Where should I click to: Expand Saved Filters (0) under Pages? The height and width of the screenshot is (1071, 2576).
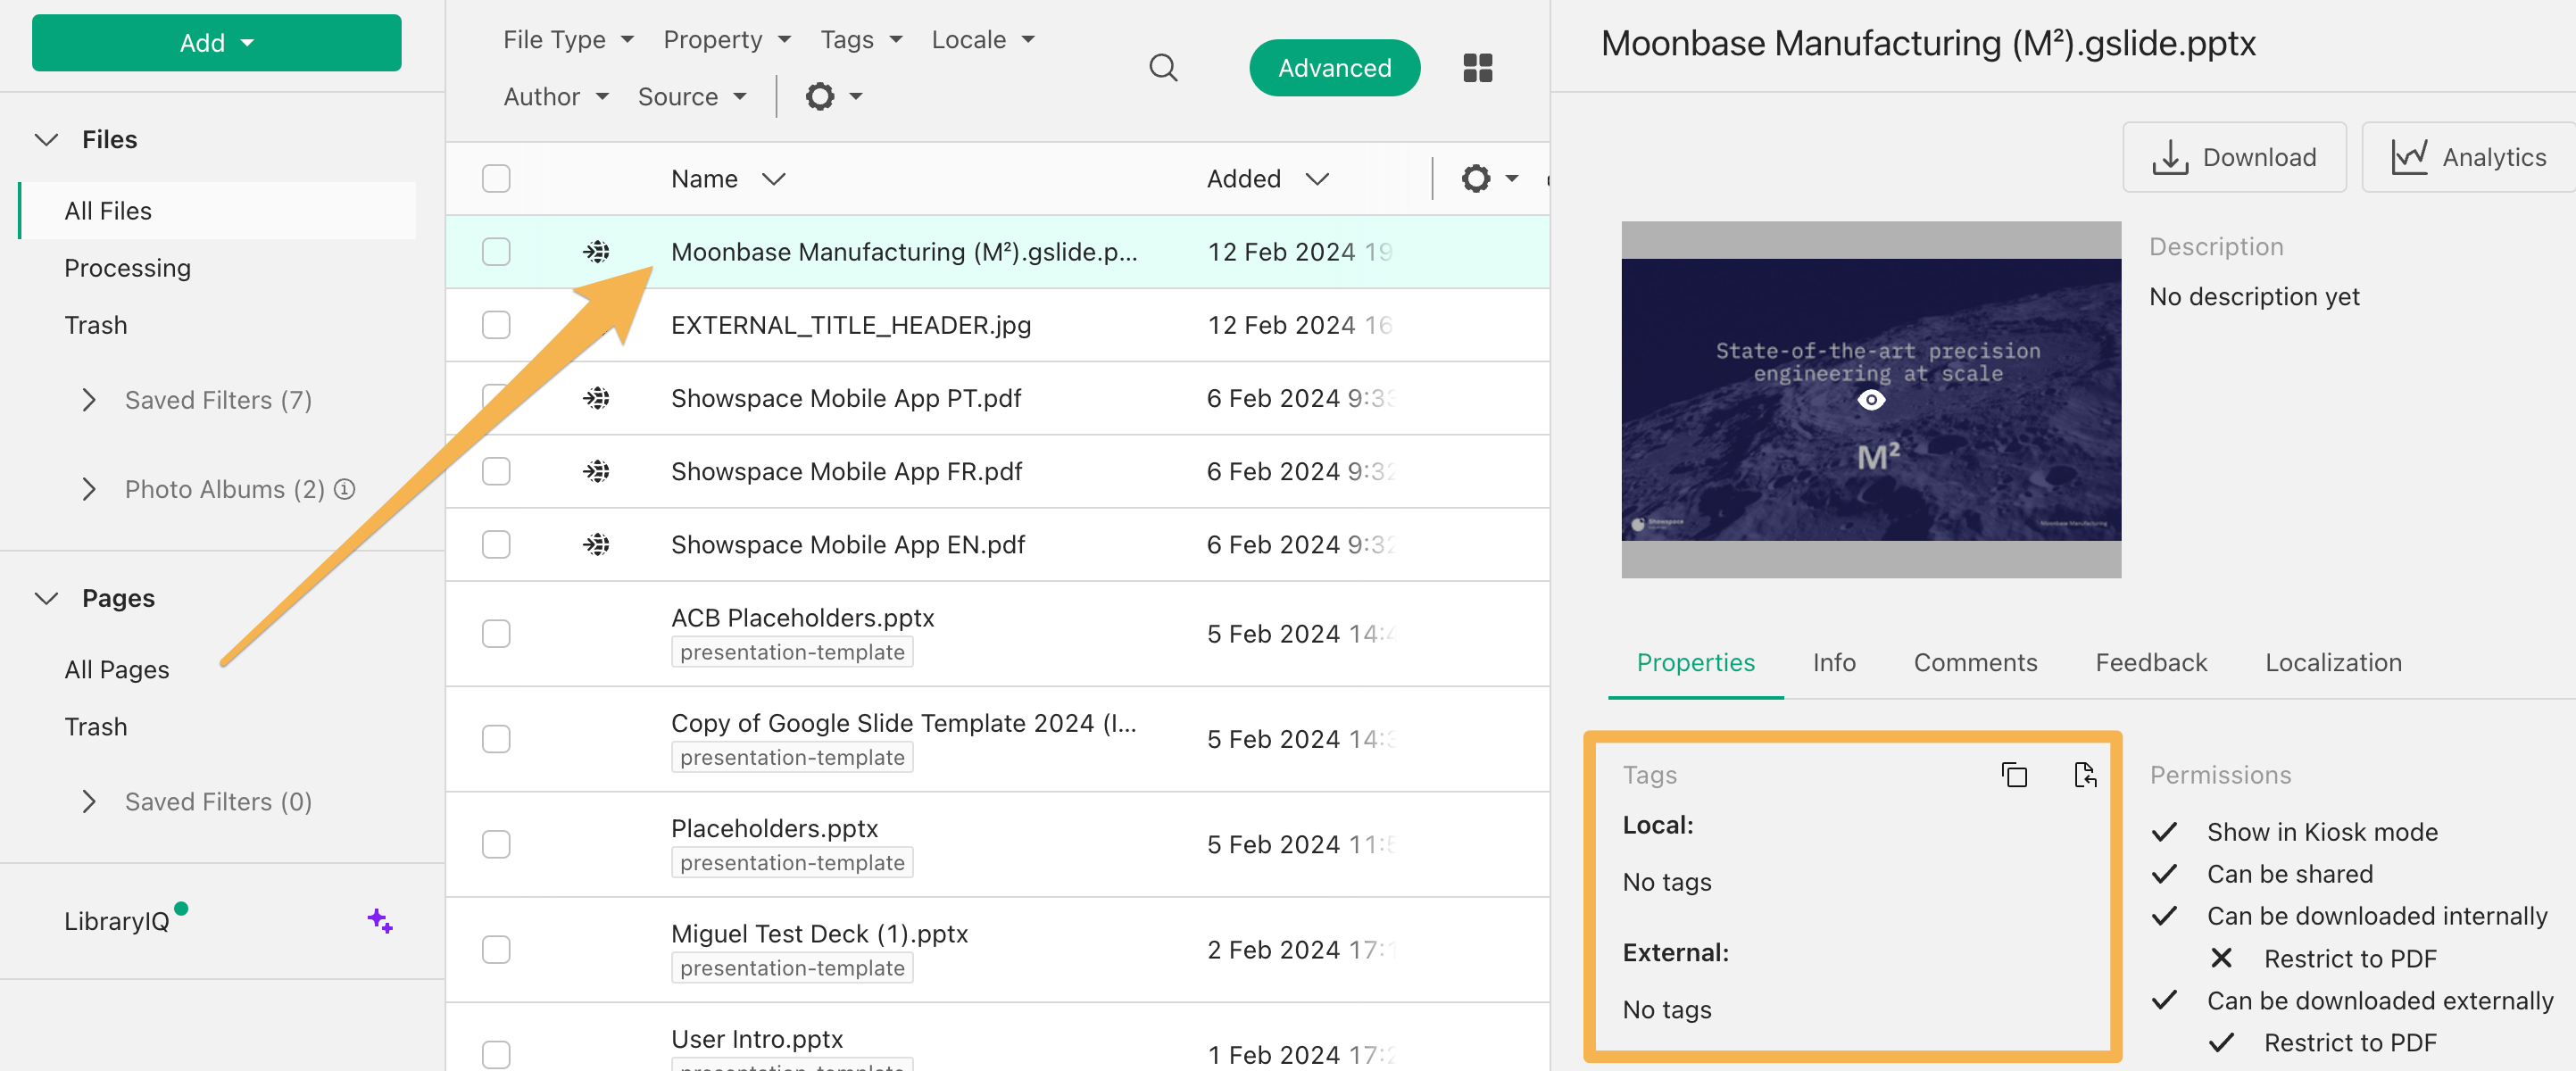(x=89, y=801)
